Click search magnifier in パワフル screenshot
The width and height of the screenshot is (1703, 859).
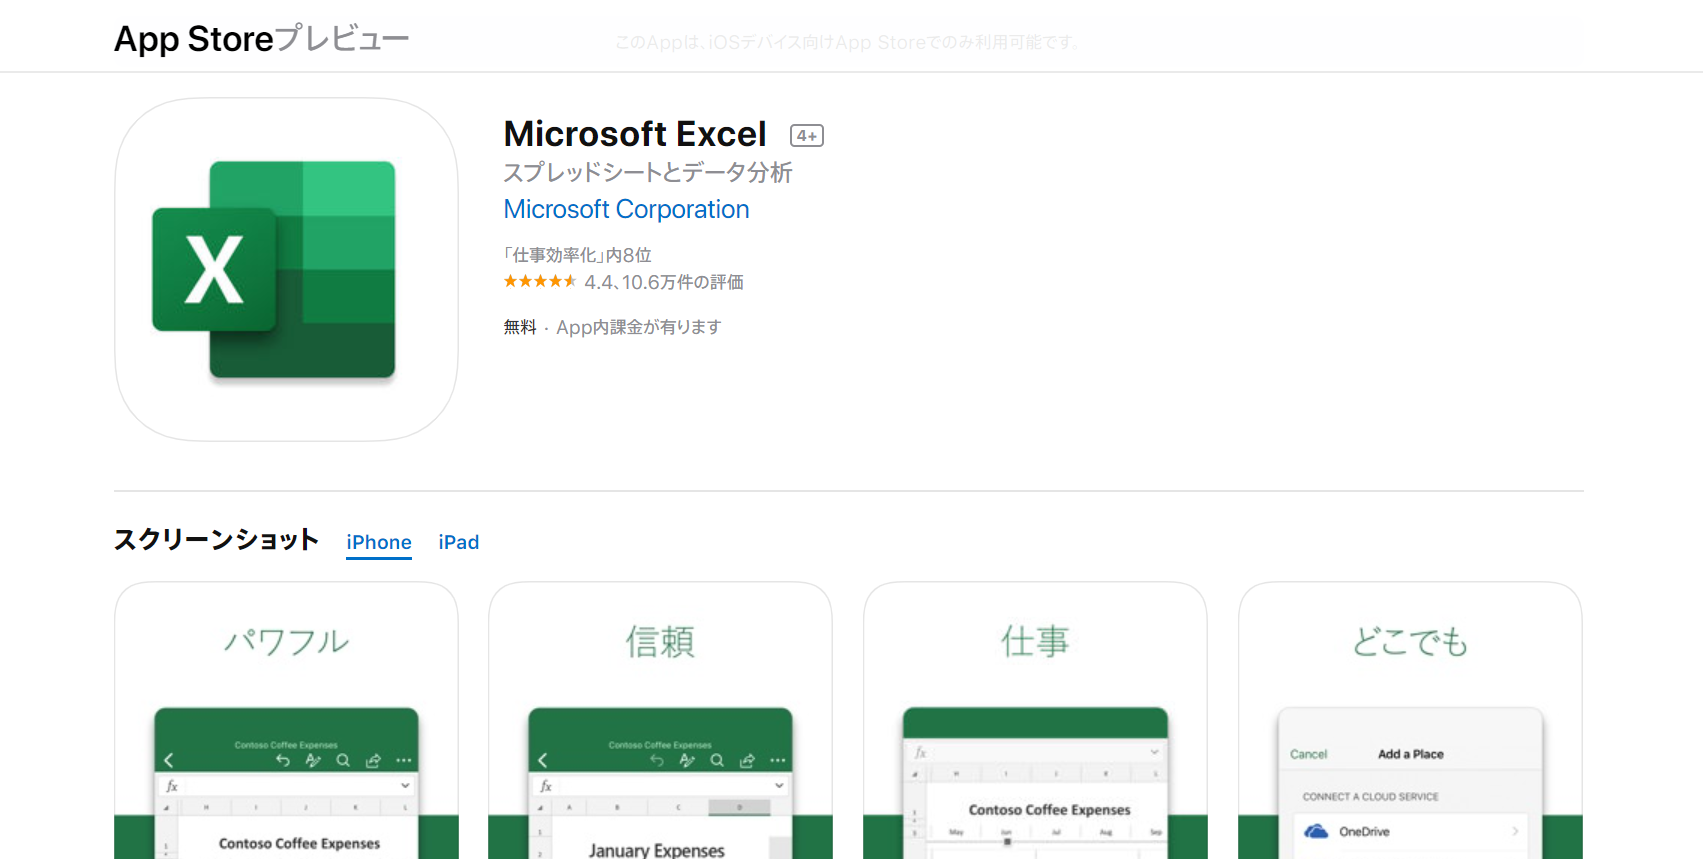(x=343, y=761)
